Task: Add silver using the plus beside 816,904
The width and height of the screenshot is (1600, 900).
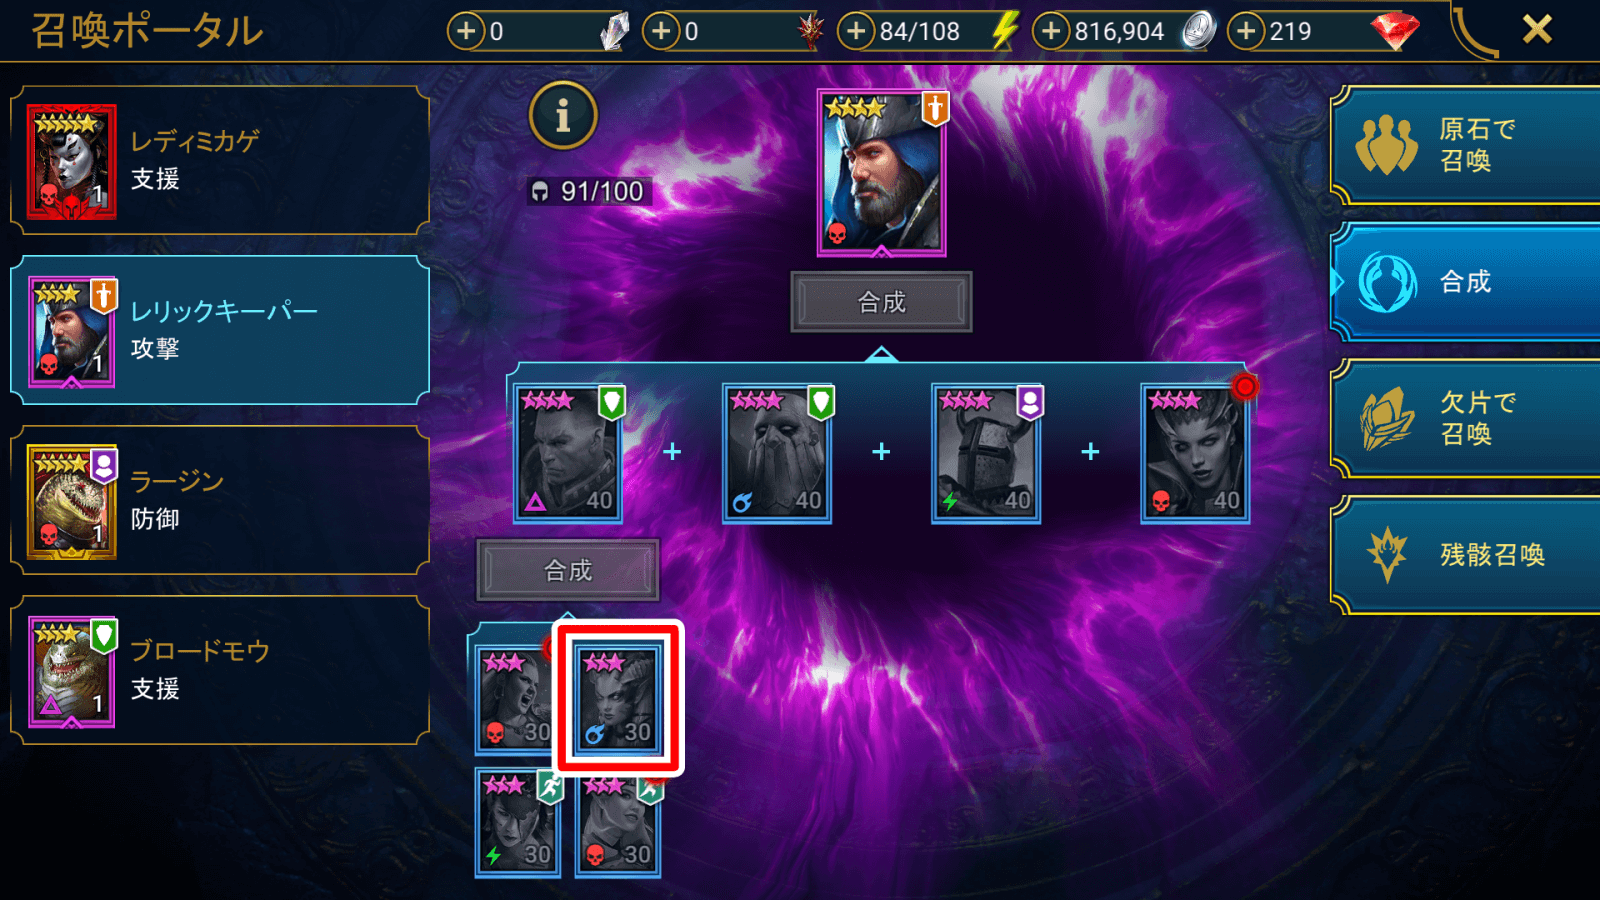Action: pyautogui.click(x=1051, y=31)
